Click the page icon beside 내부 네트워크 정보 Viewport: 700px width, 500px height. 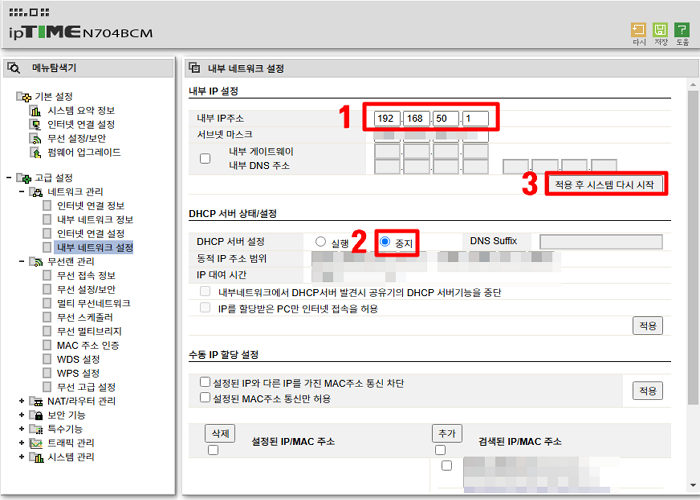coord(47,220)
